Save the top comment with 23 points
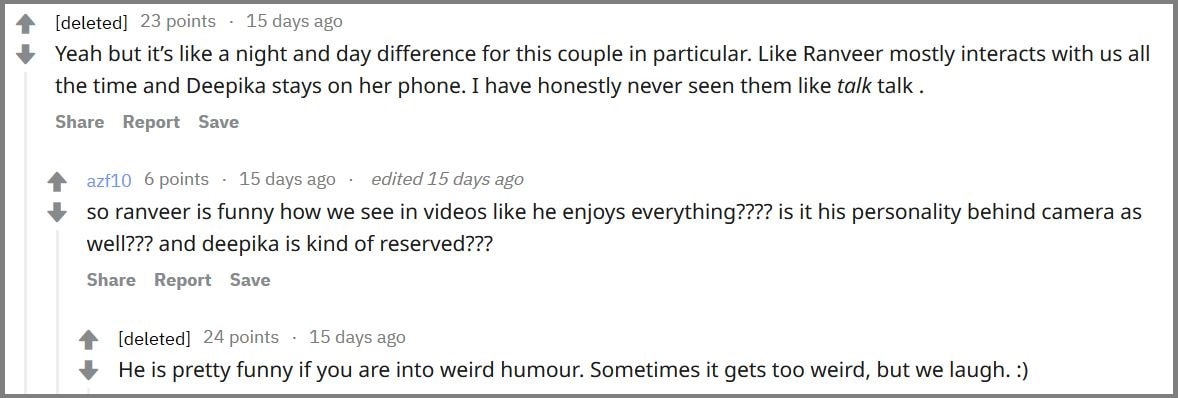Image resolution: width=1178 pixels, height=398 pixels. click(219, 122)
